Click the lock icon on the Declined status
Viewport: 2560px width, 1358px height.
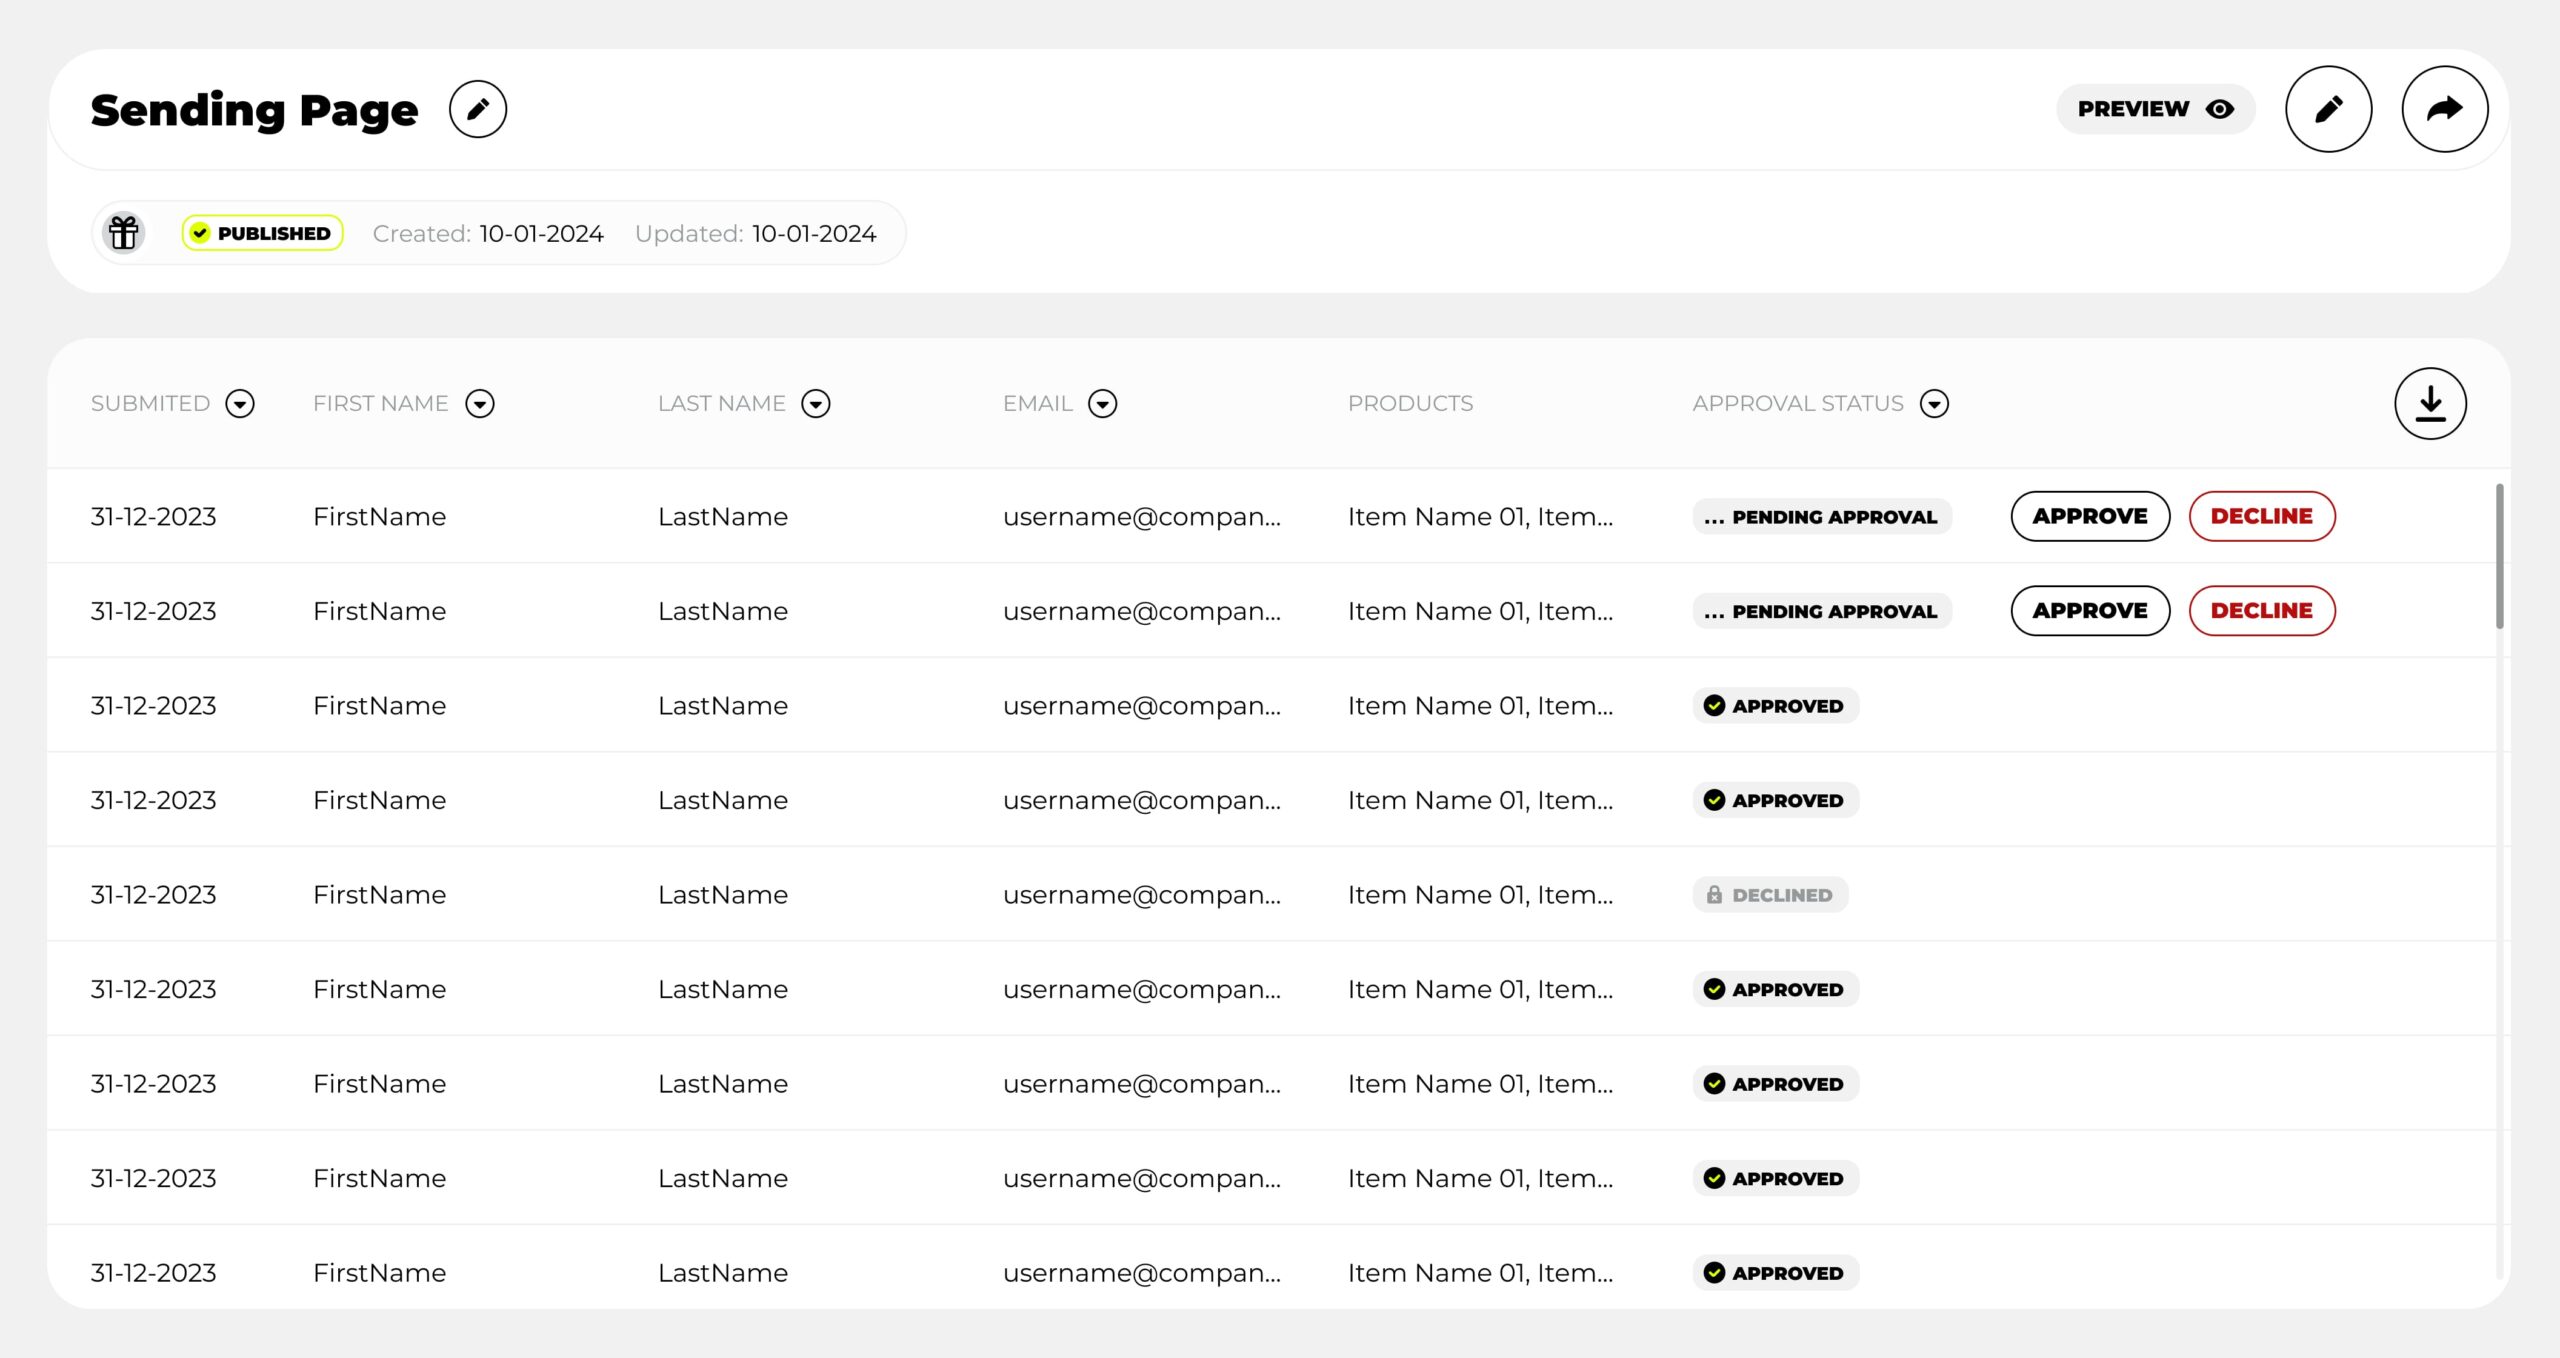(x=1715, y=894)
